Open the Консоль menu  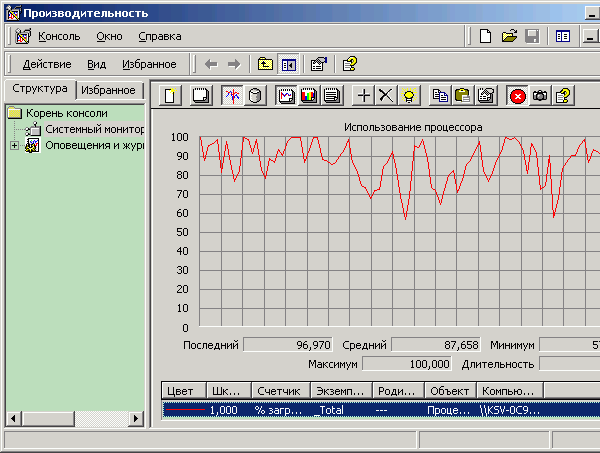point(60,36)
